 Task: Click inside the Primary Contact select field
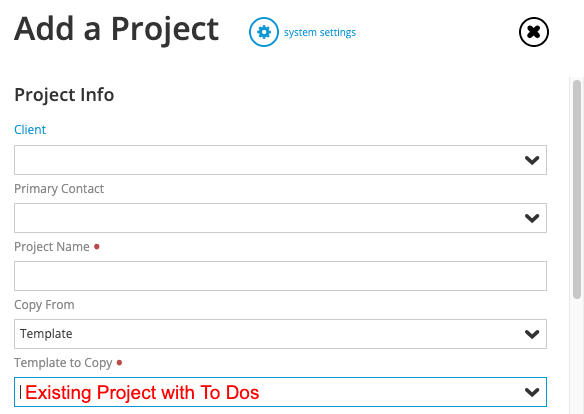[280, 218]
